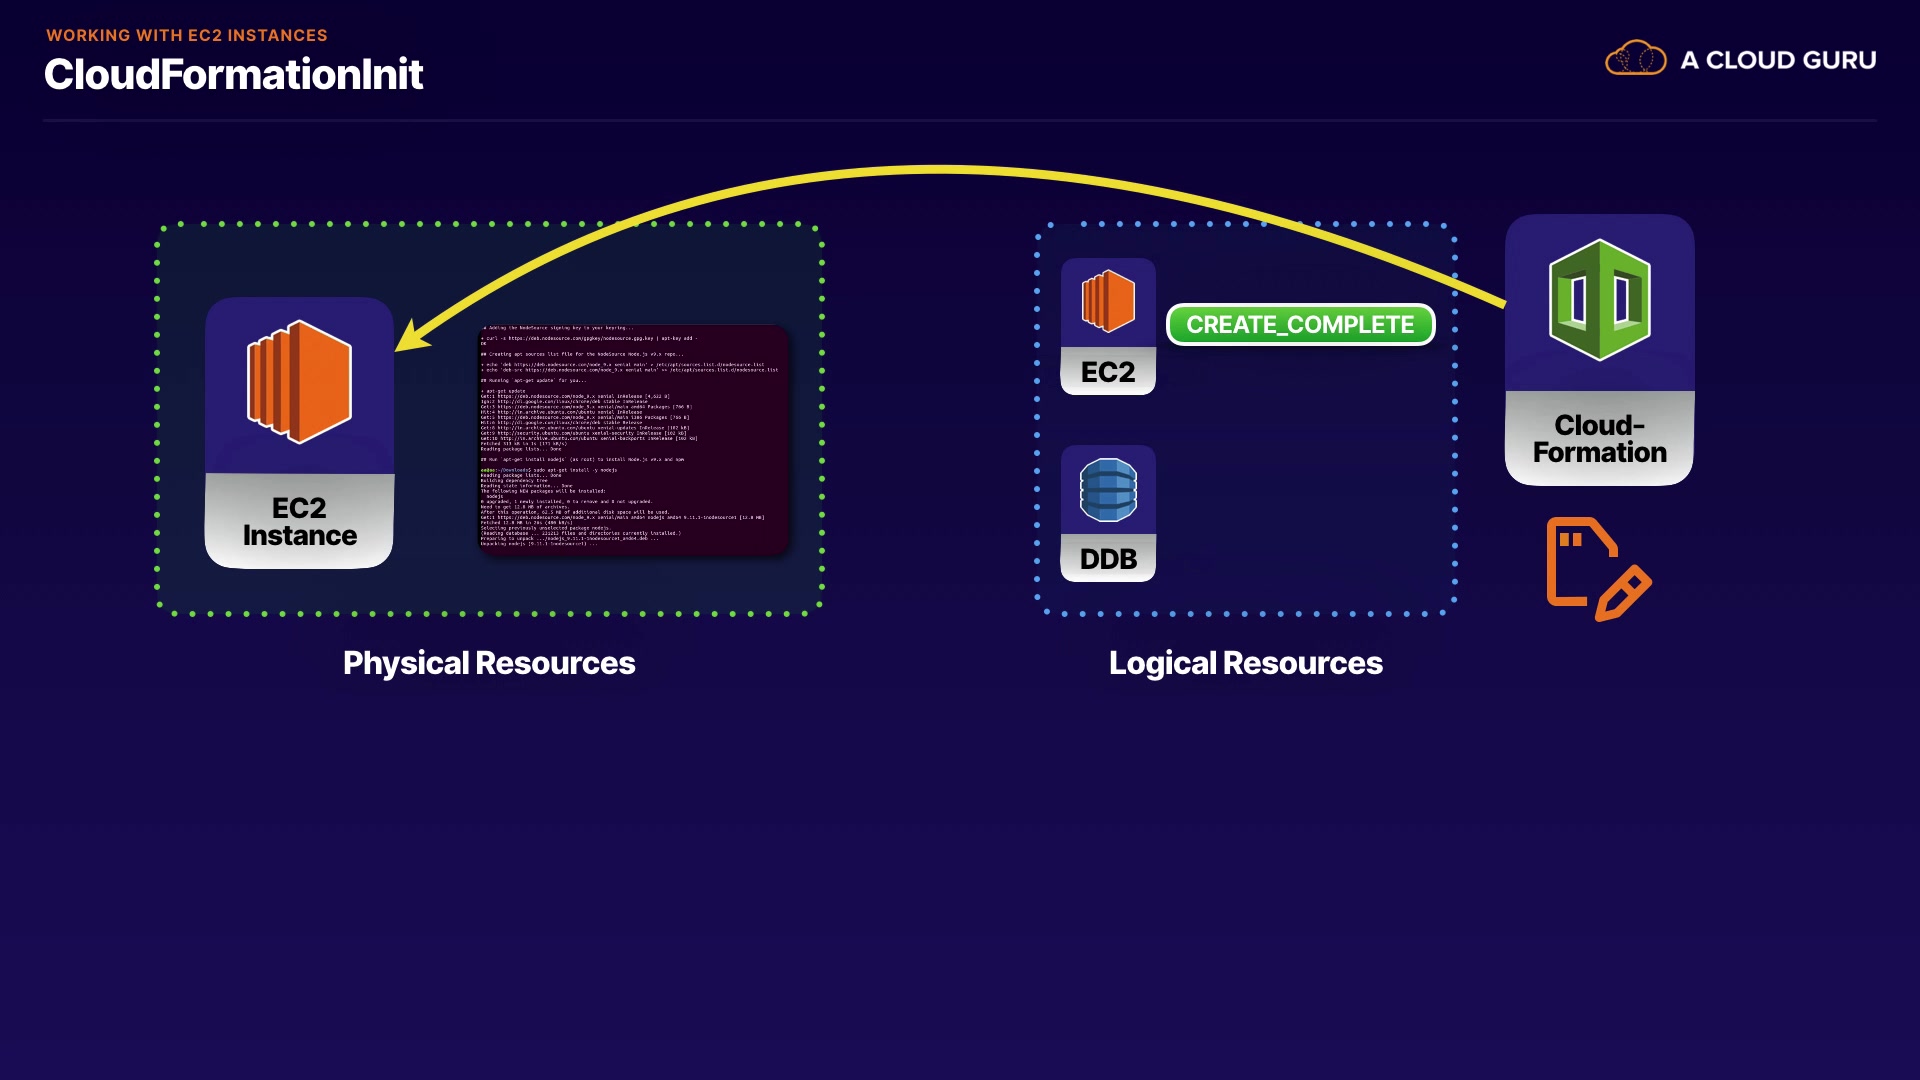Click the green CloudFormation icon

click(1599, 300)
